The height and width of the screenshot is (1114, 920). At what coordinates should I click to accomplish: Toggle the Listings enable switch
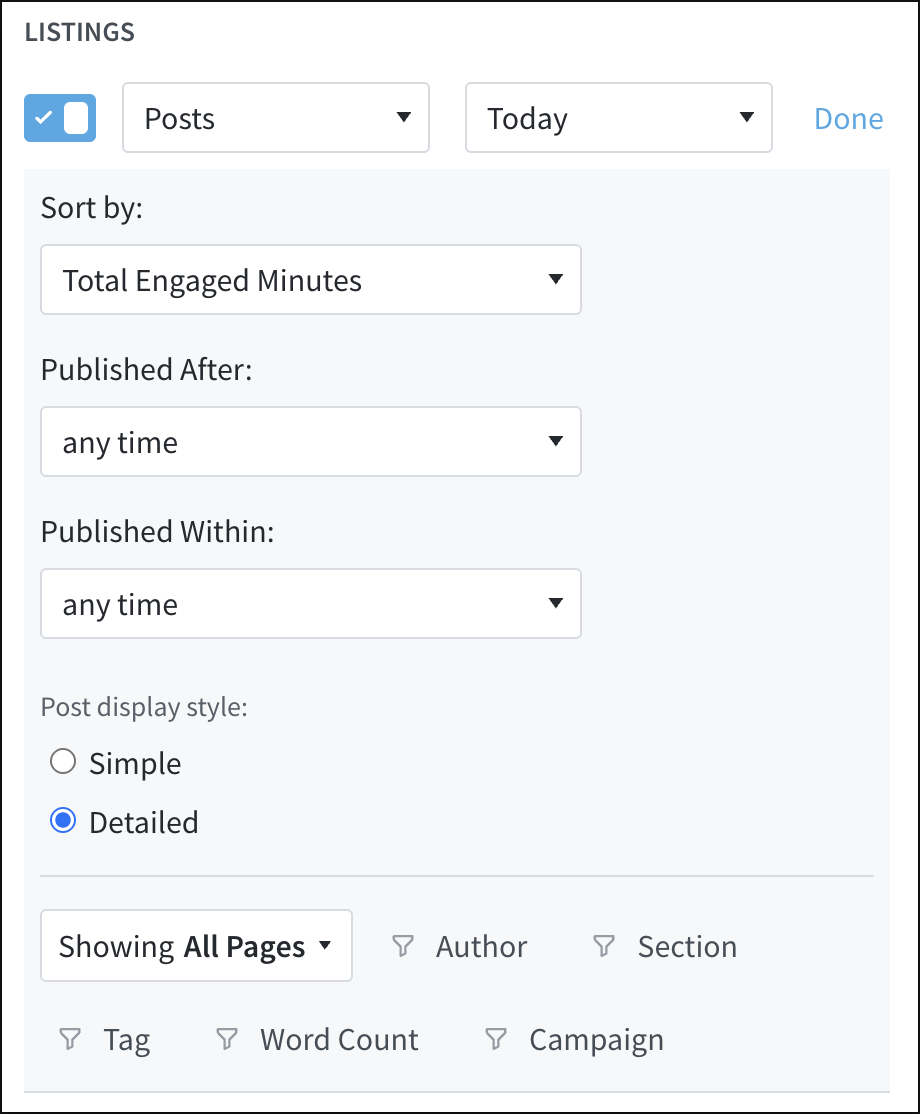[60, 118]
